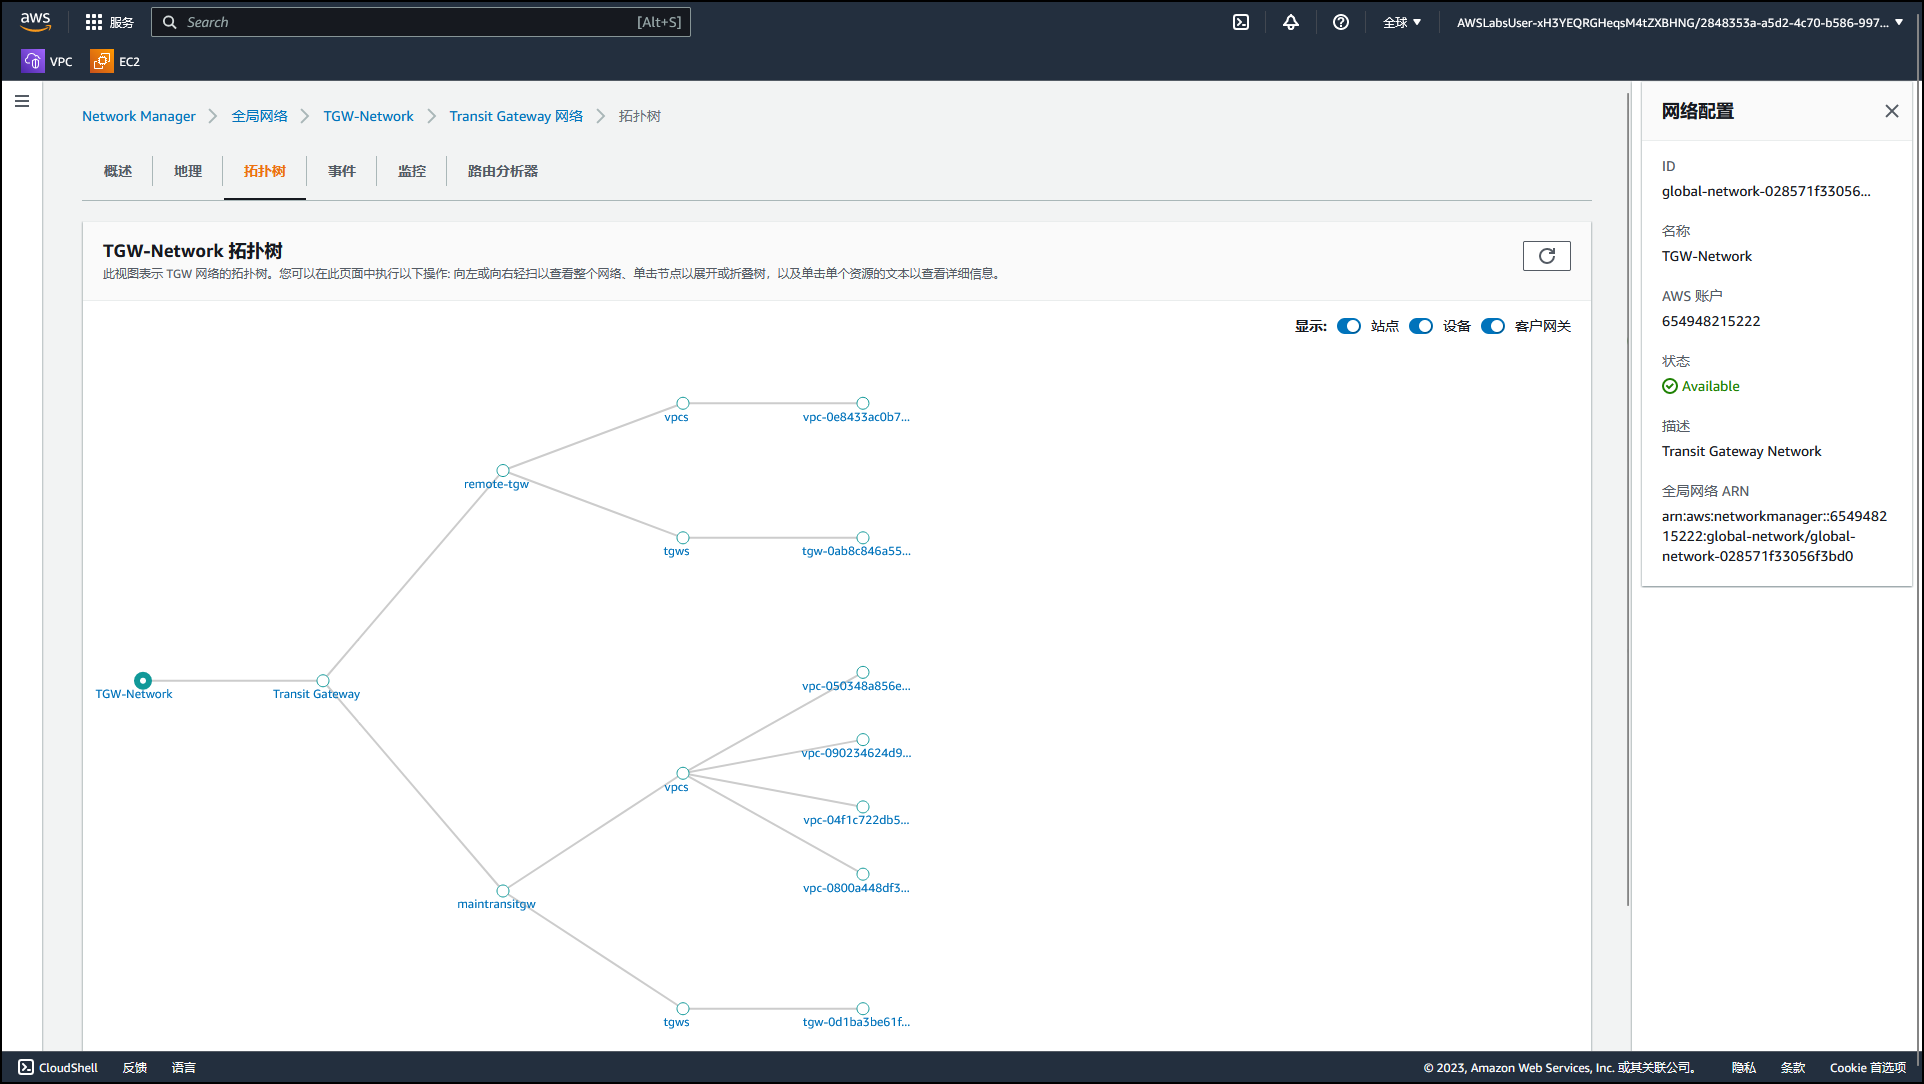Open the notifications bell

click(1291, 22)
